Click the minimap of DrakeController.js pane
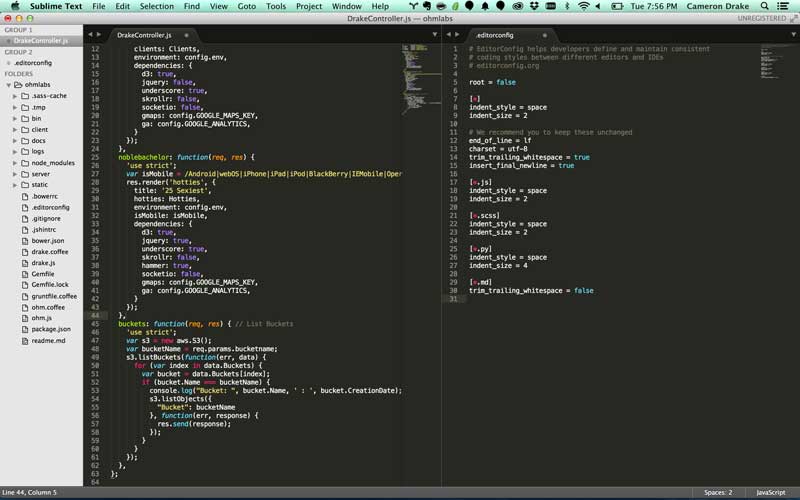 (421, 79)
